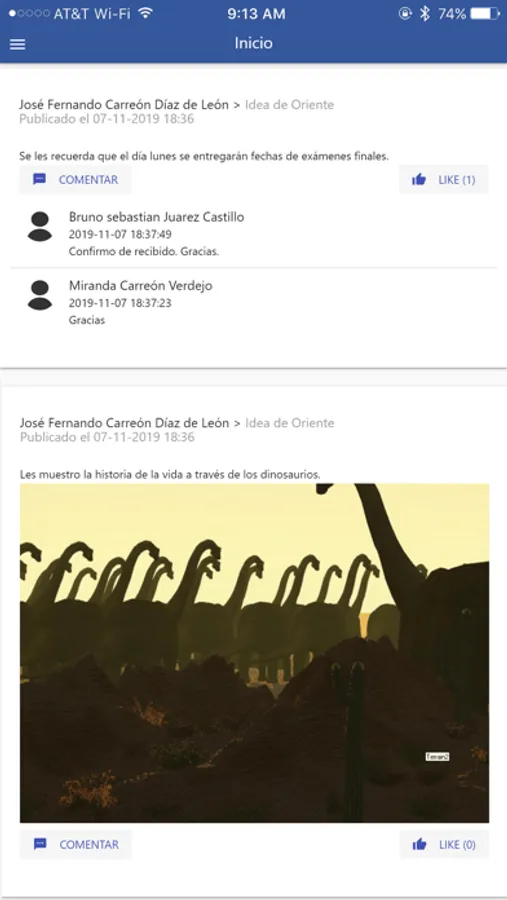
Task: Select the Inicio title in header
Action: [x=253, y=44]
